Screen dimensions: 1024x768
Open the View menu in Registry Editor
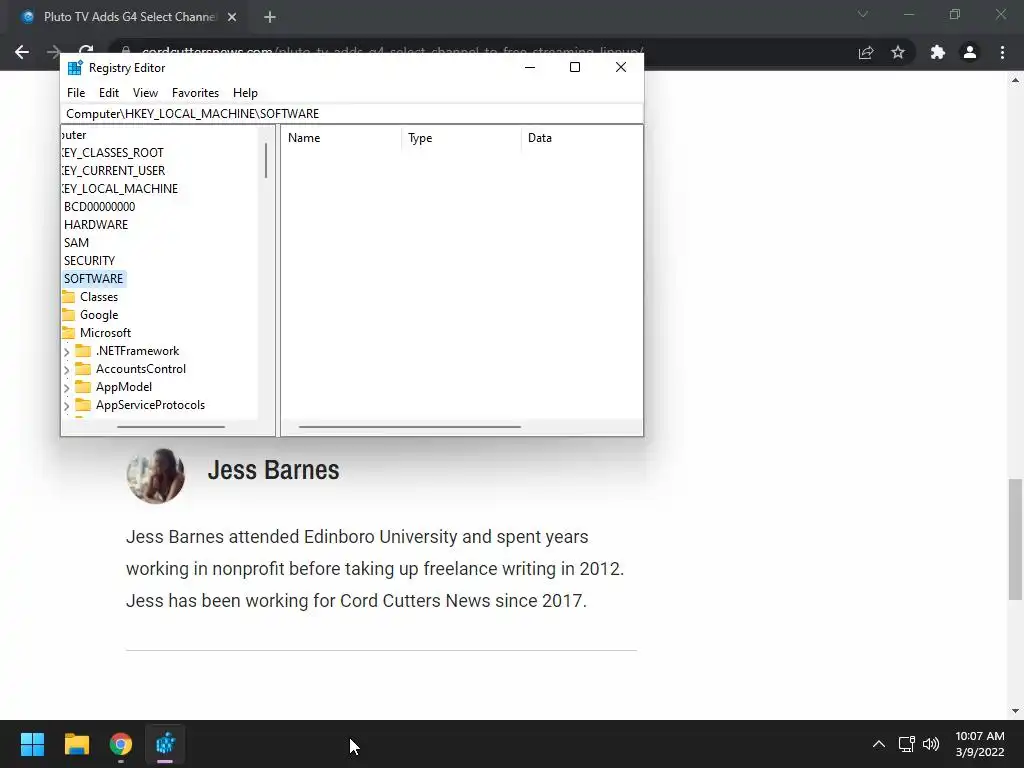[145, 93]
